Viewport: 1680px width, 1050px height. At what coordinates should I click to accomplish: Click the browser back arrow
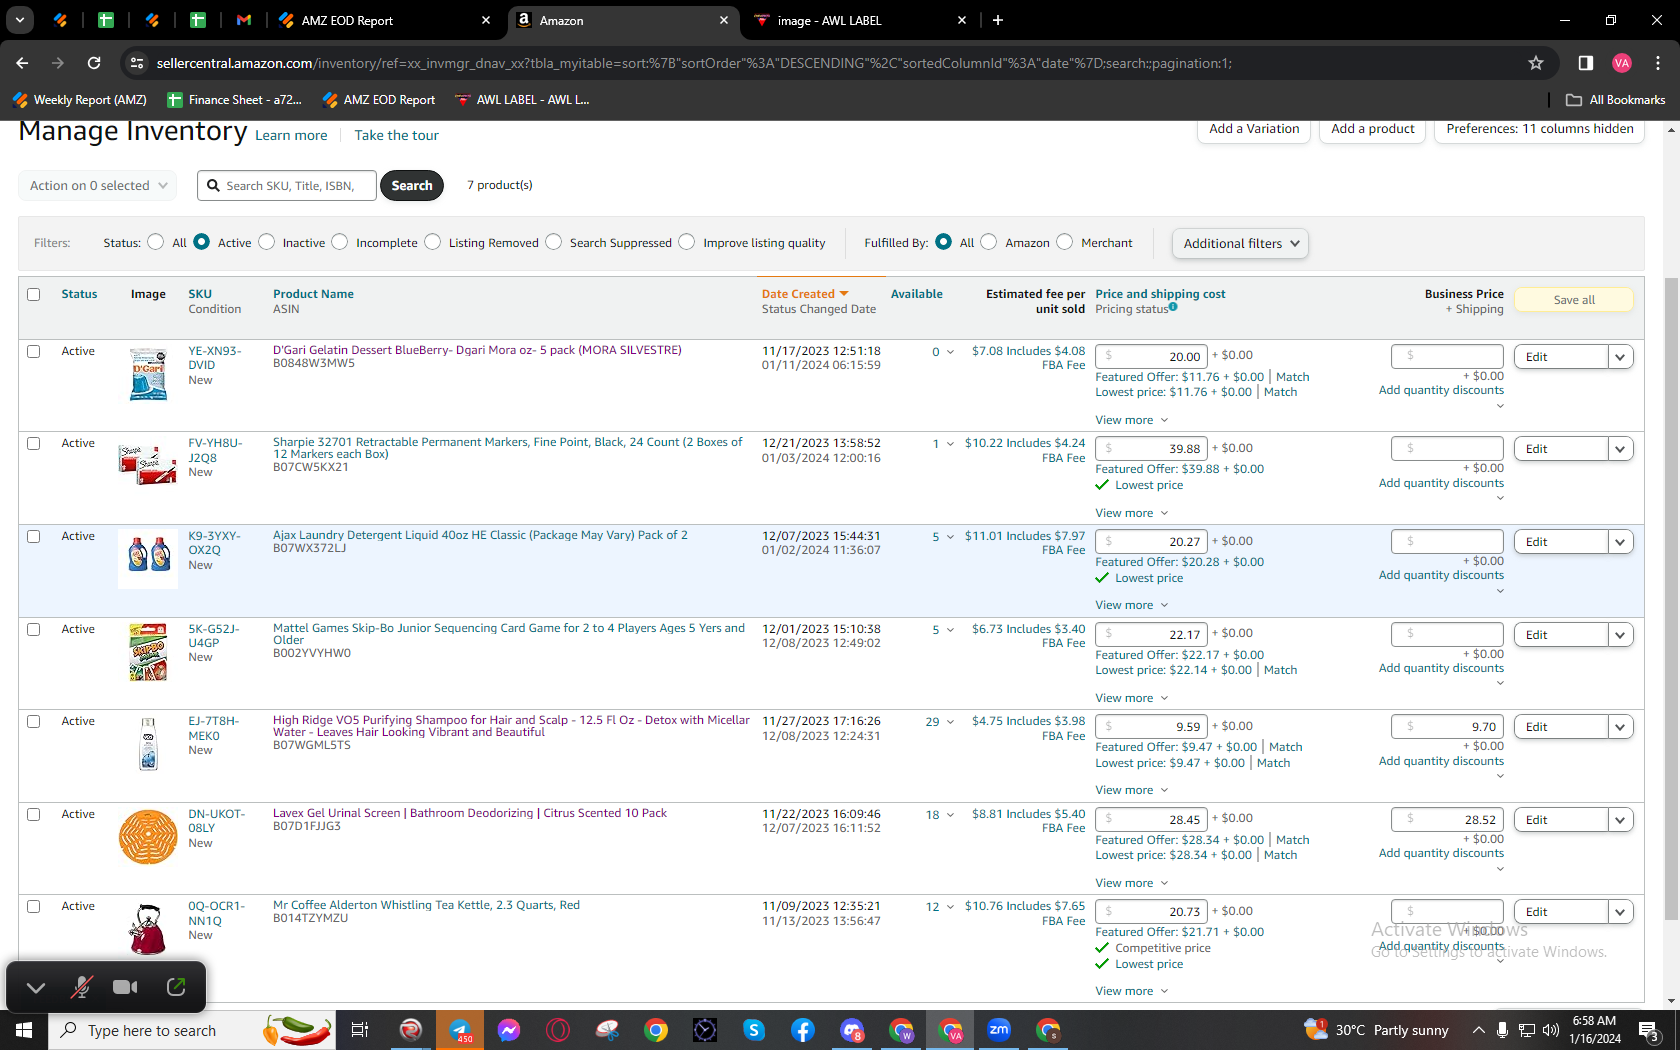[x=22, y=63]
